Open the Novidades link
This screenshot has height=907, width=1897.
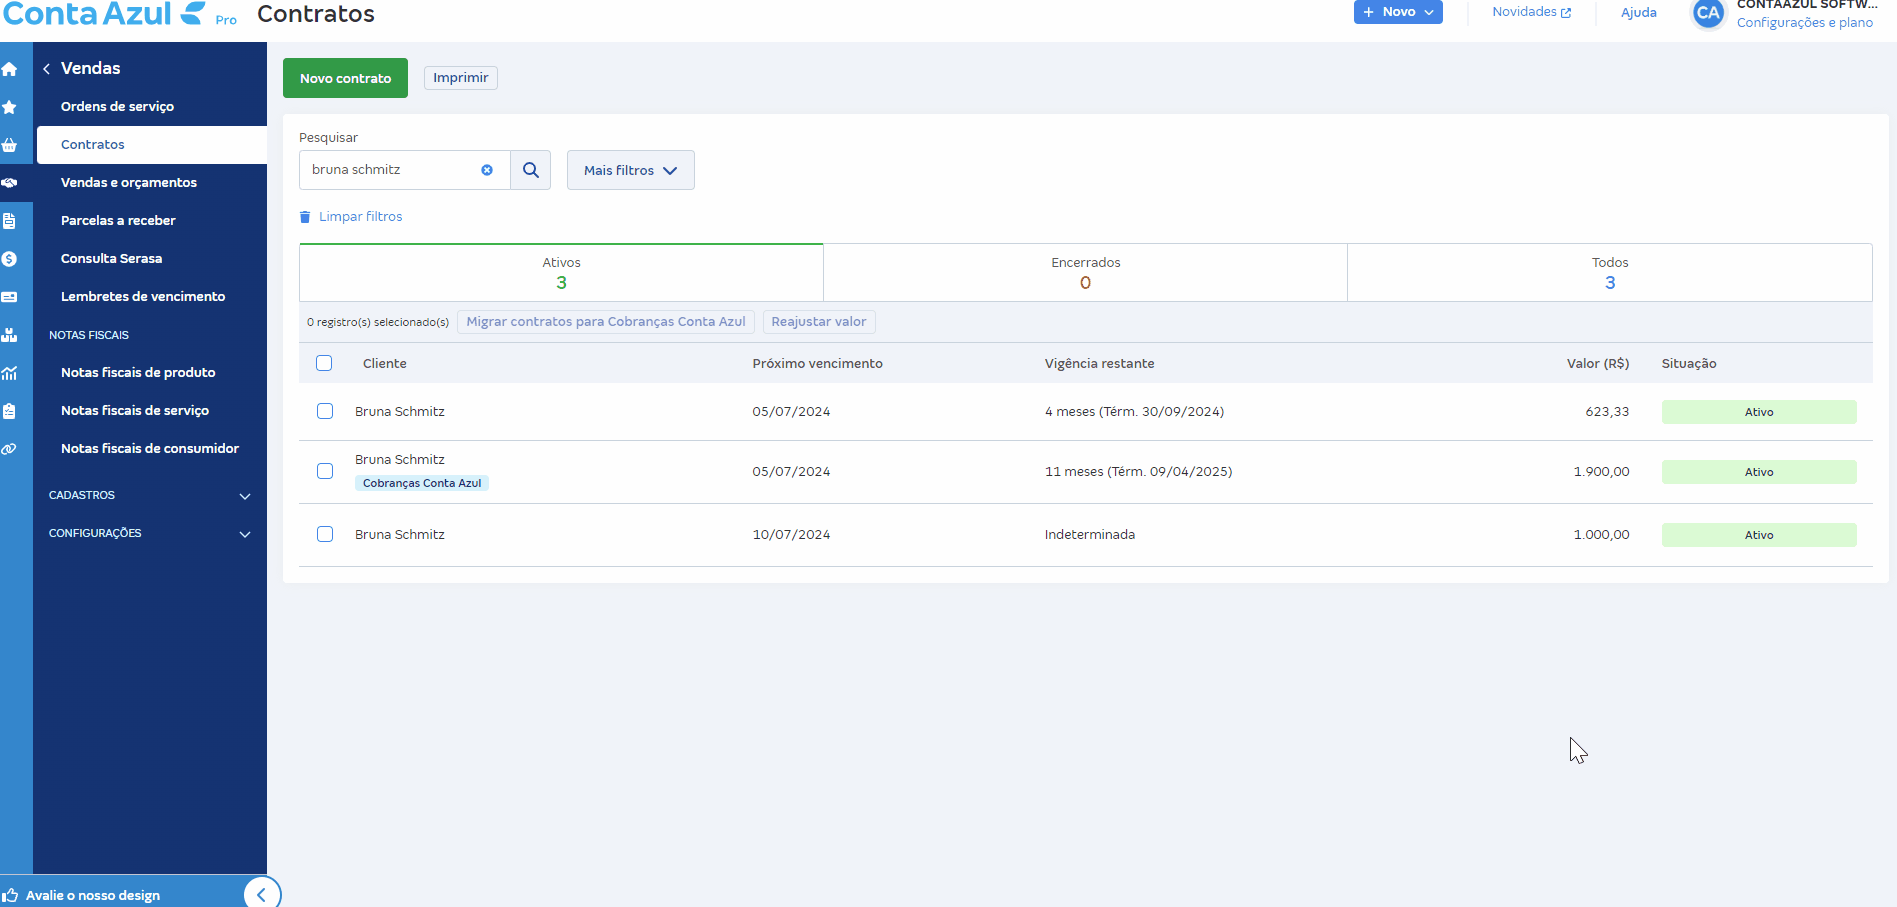[1531, 12]
